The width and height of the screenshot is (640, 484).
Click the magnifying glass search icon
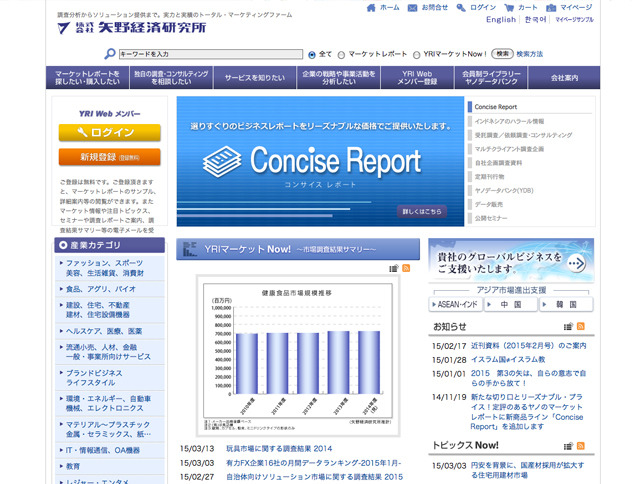pos(109,53)
